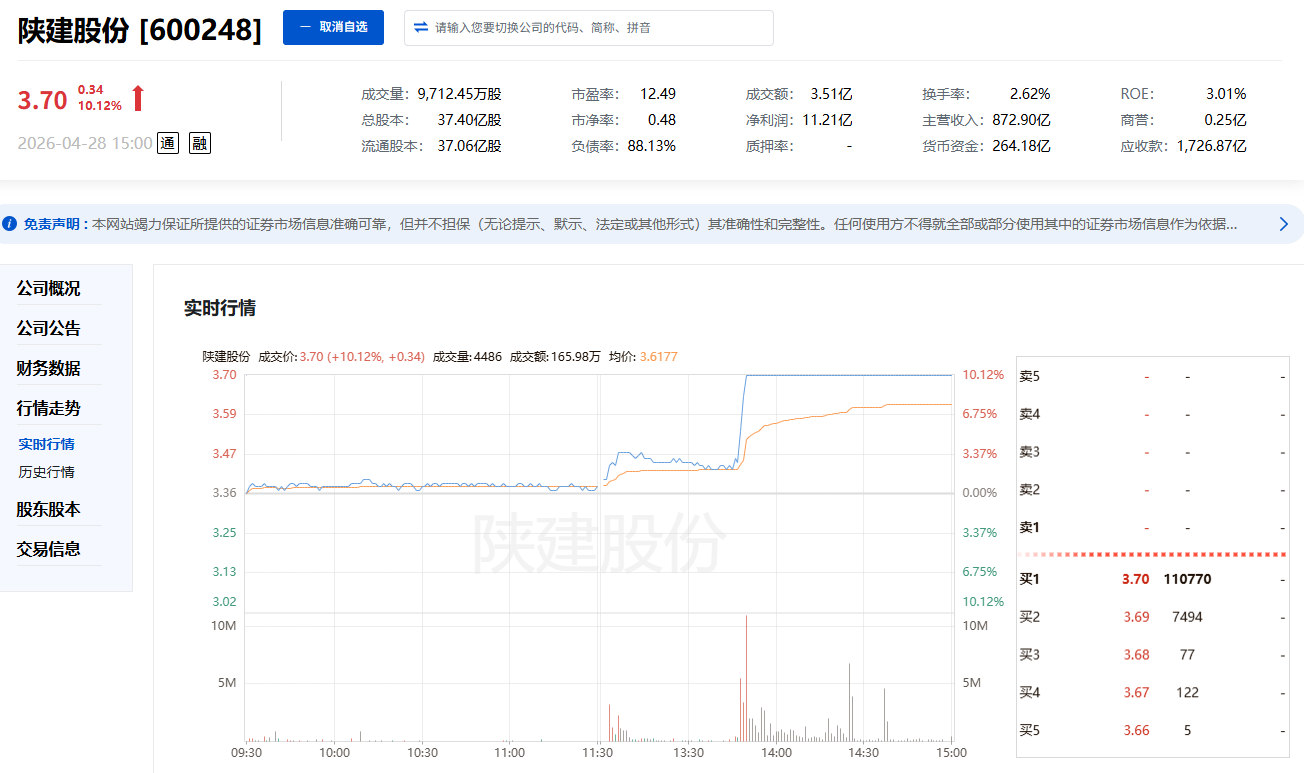Click the 买3 price 3.68

point(1136,655)
